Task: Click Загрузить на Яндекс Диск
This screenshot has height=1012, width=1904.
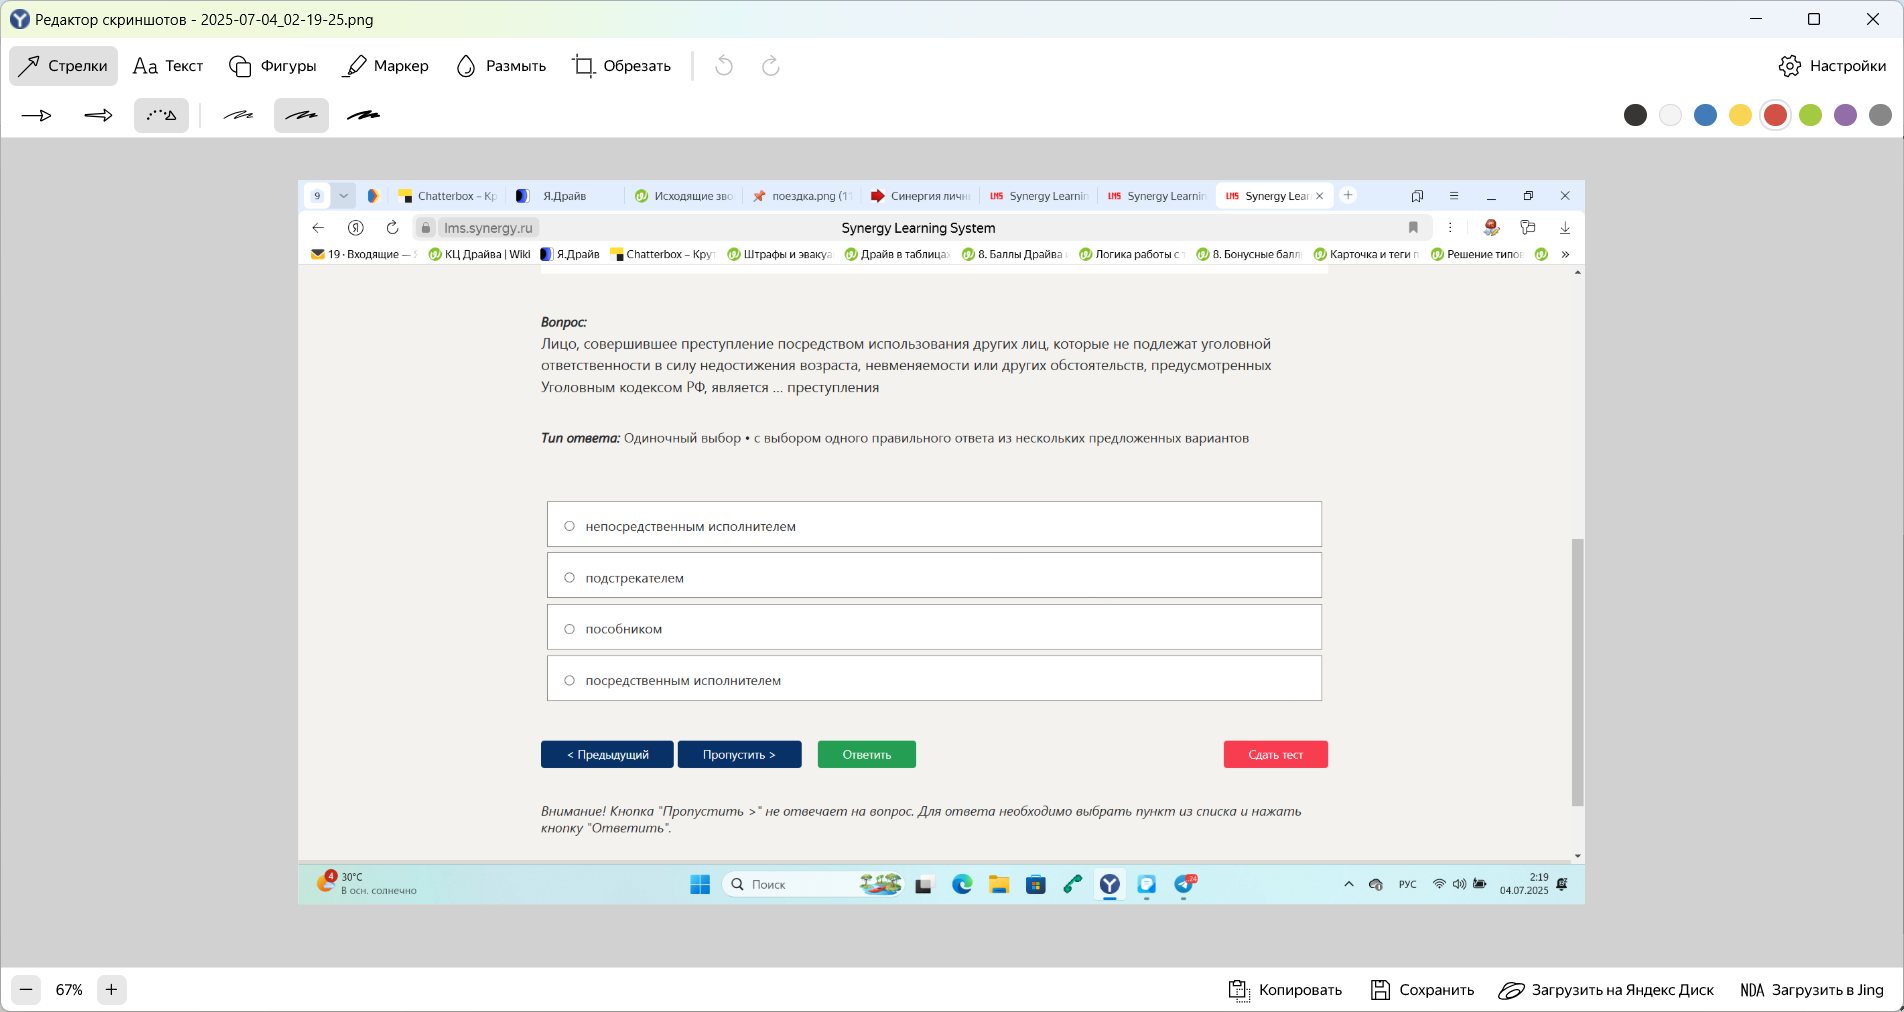Action: tap(1606, 990)
